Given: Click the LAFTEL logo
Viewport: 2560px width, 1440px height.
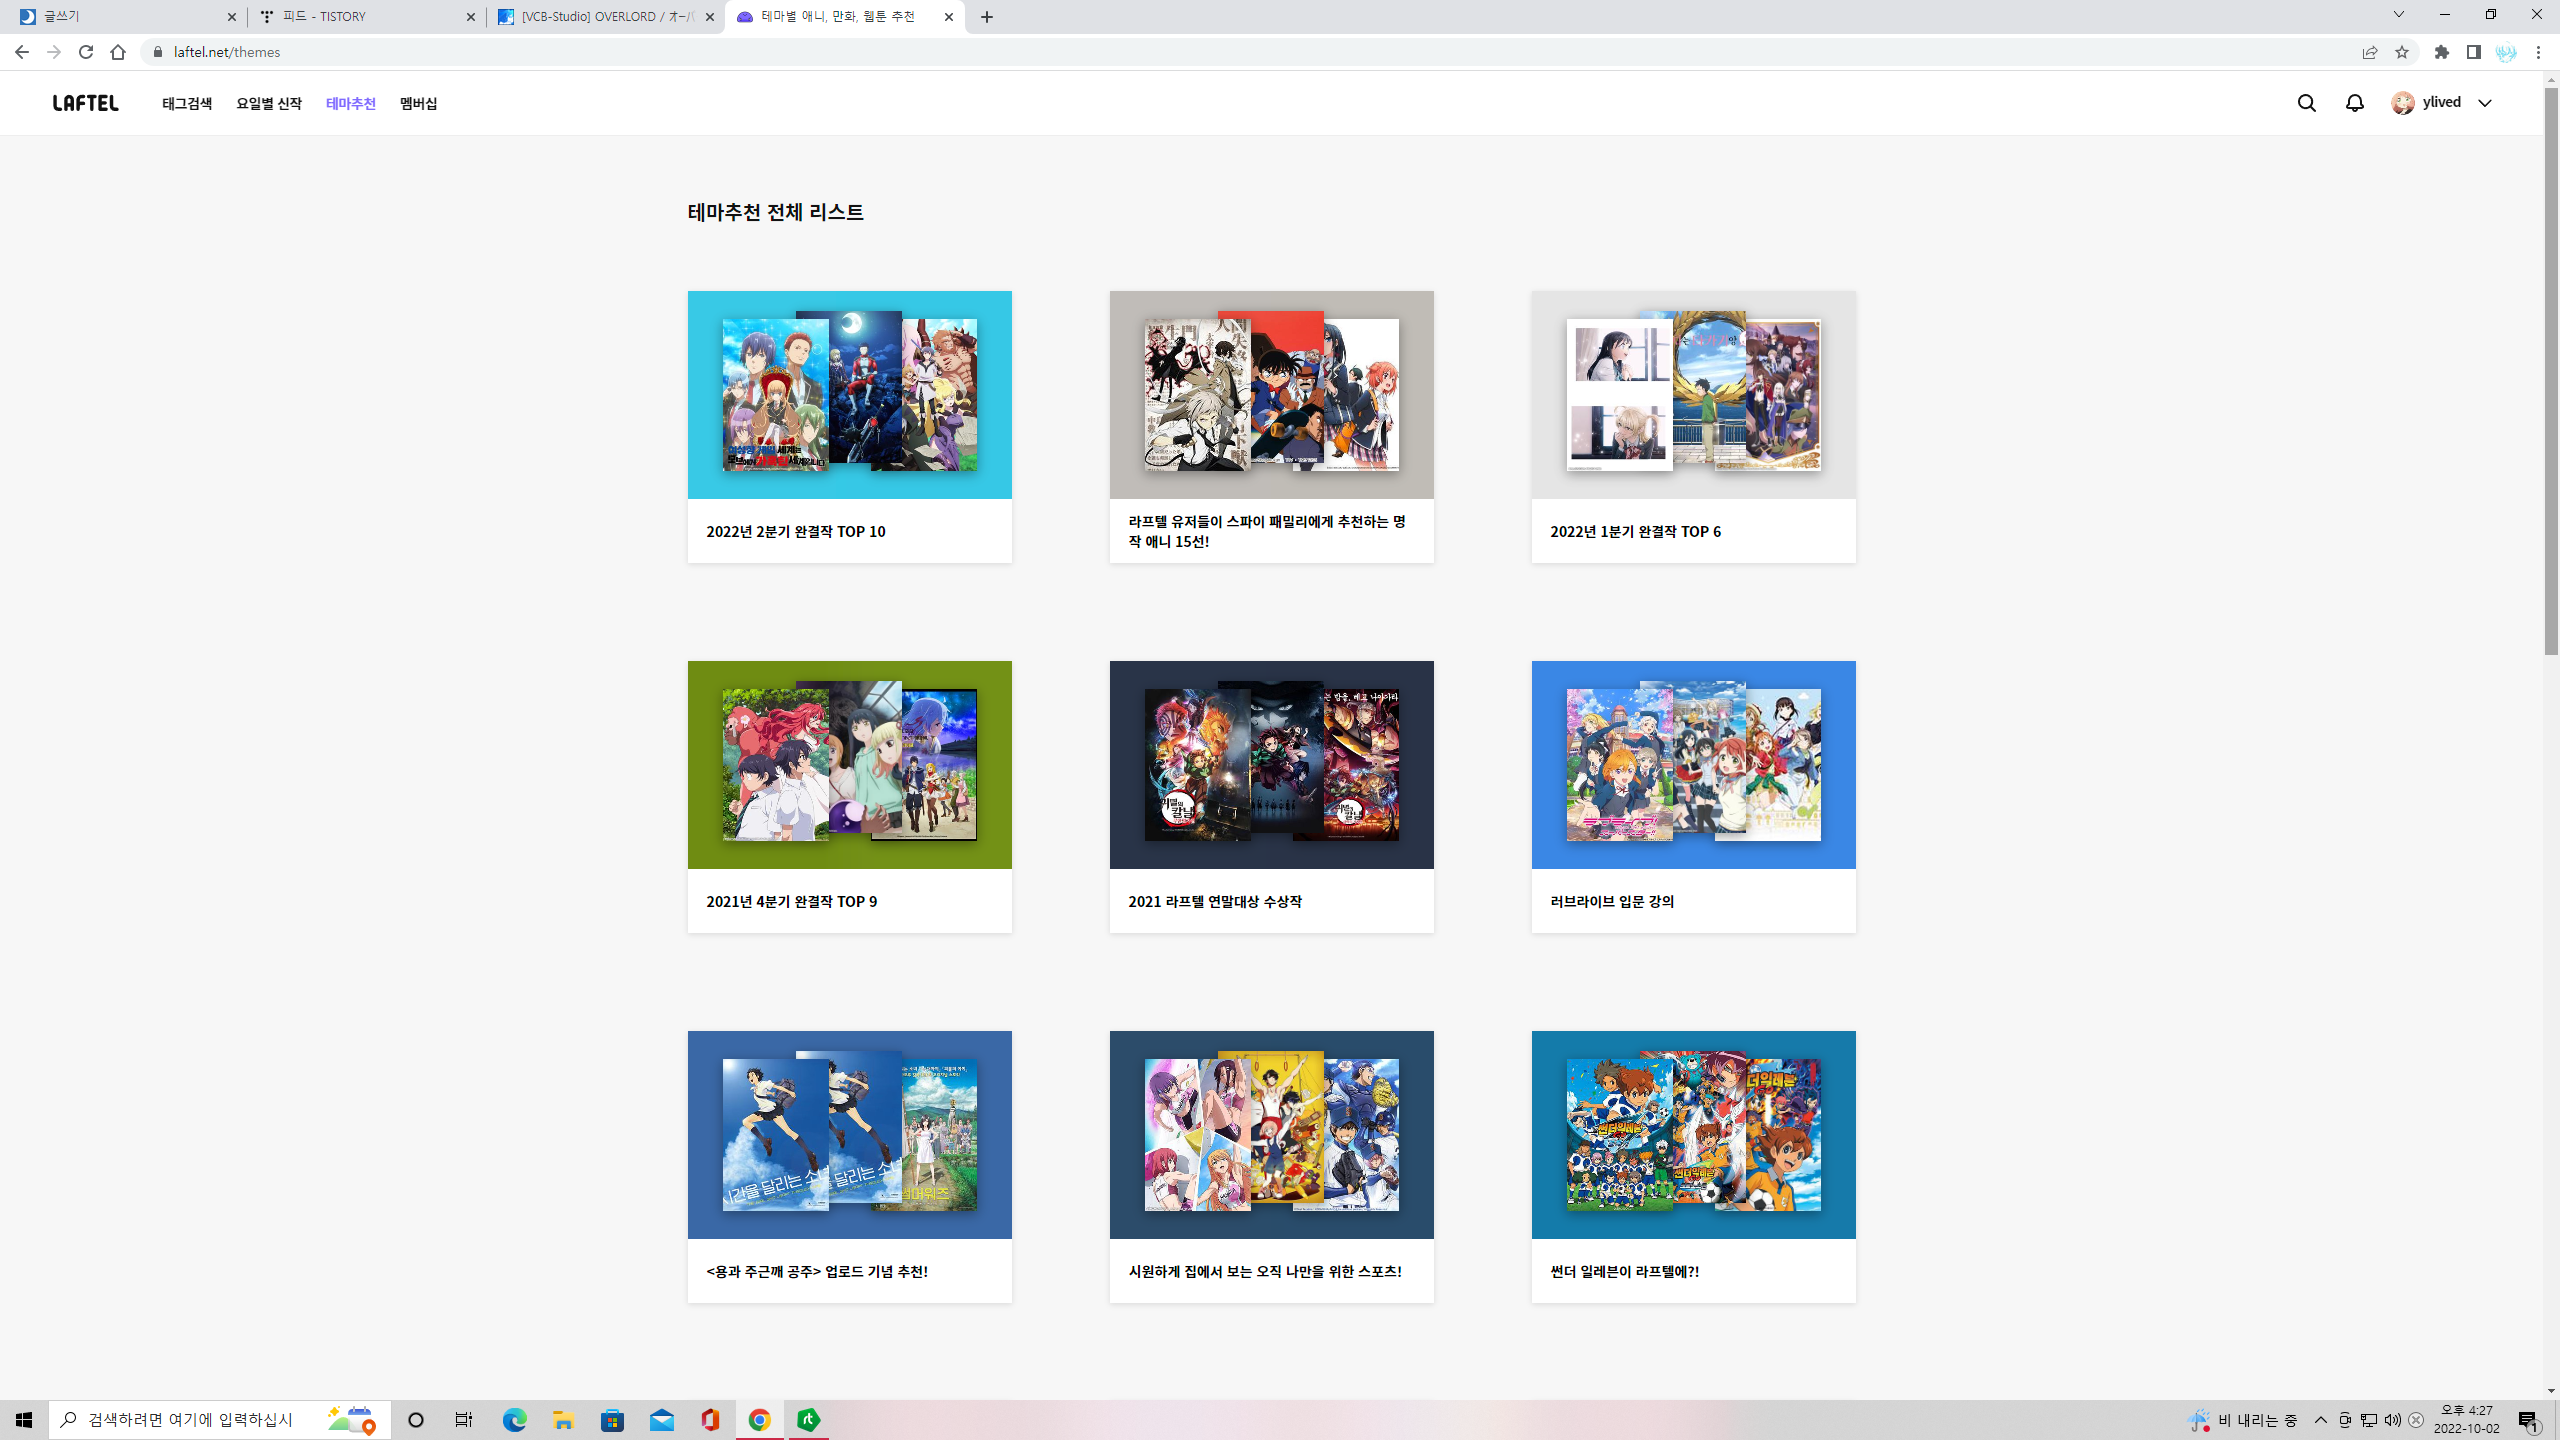Looking at the screenshot, I should coord(86,103).
